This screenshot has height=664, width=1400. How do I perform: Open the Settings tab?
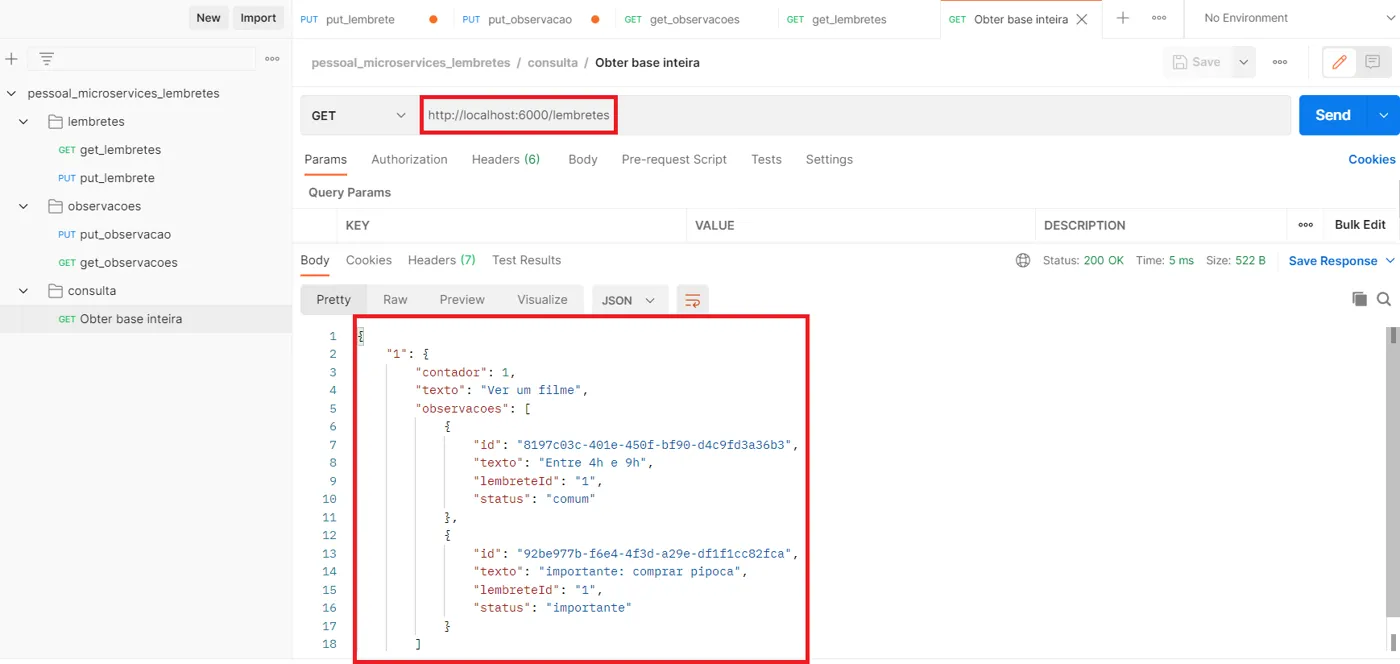coord(829,159)
